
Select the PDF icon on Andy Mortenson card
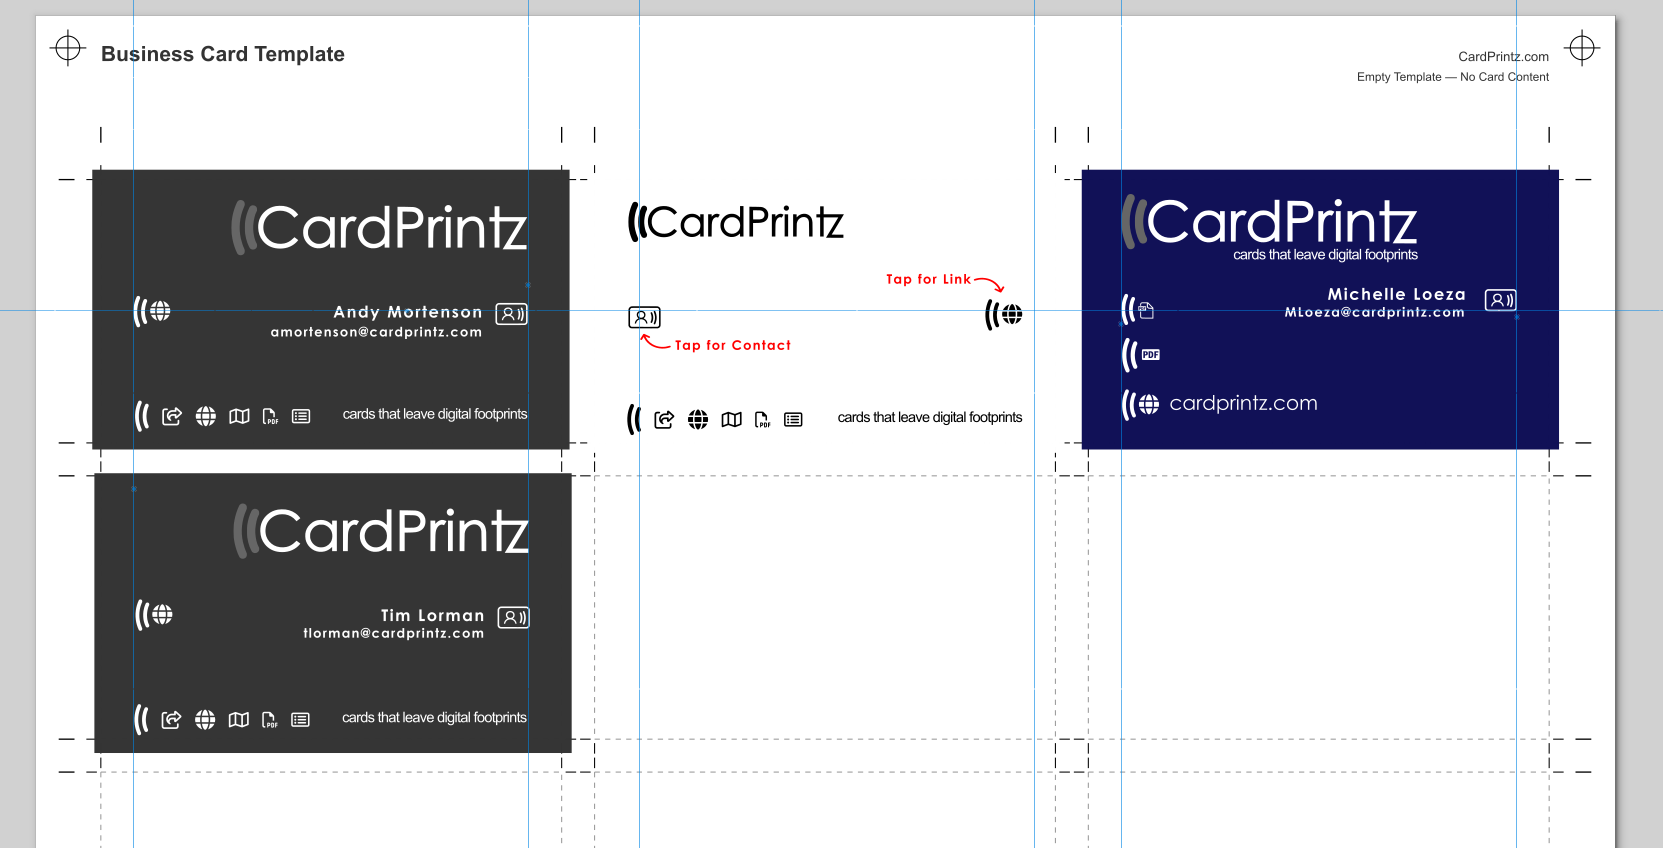(x=270, y=416)
